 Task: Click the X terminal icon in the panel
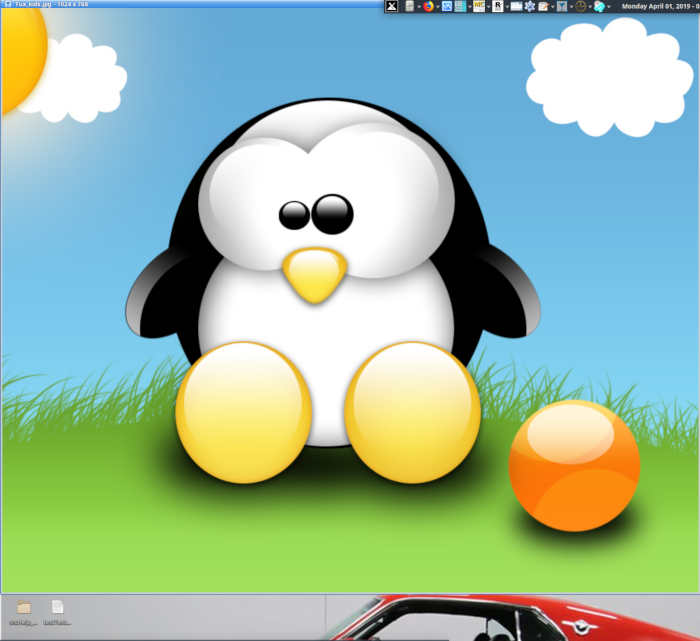pos(392,6)
